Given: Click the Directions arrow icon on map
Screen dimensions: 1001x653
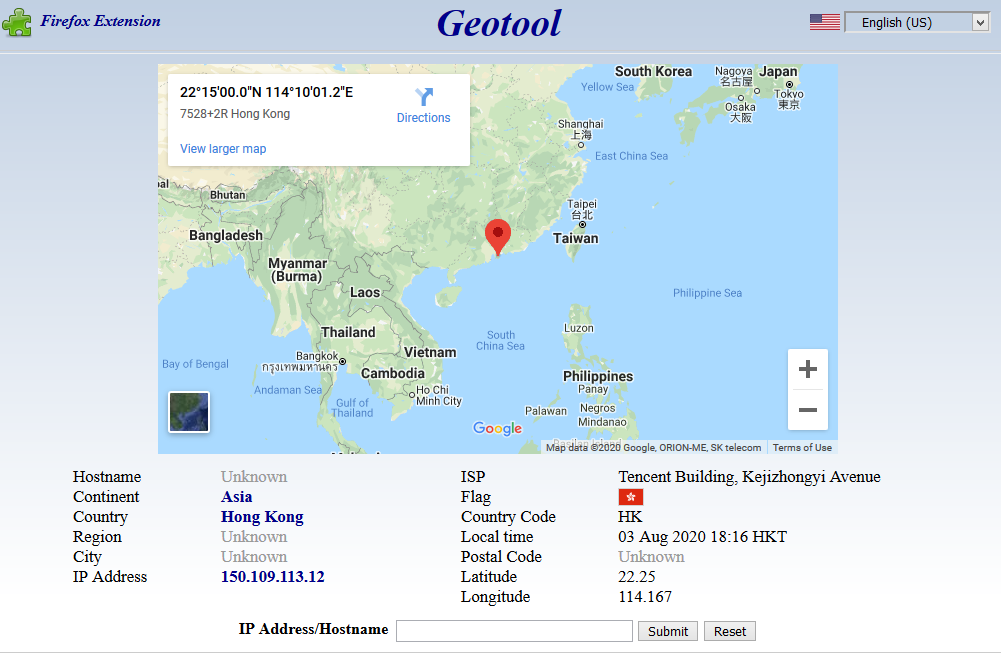Looking at the screenshot, I should (424, 96).
